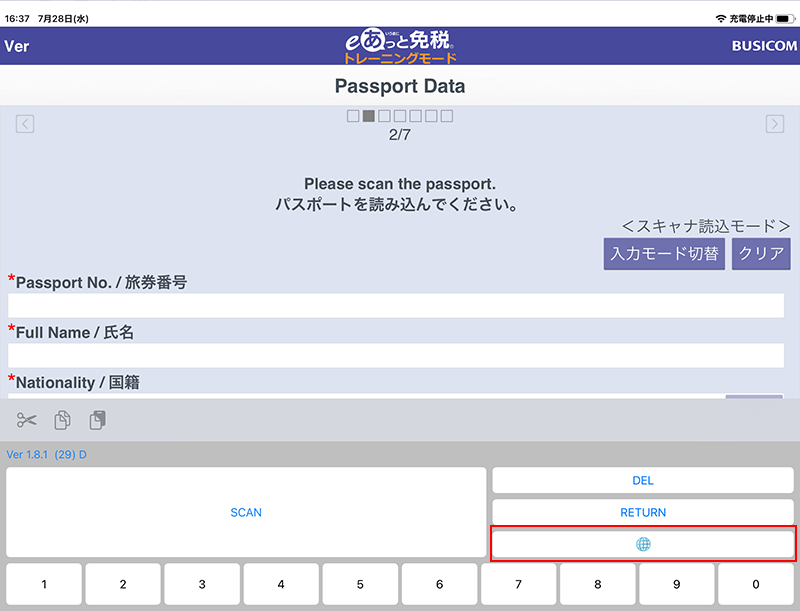The image size is (800, 611).
Task: Open the Nationality dropdown selector
Action: point(753,399)
